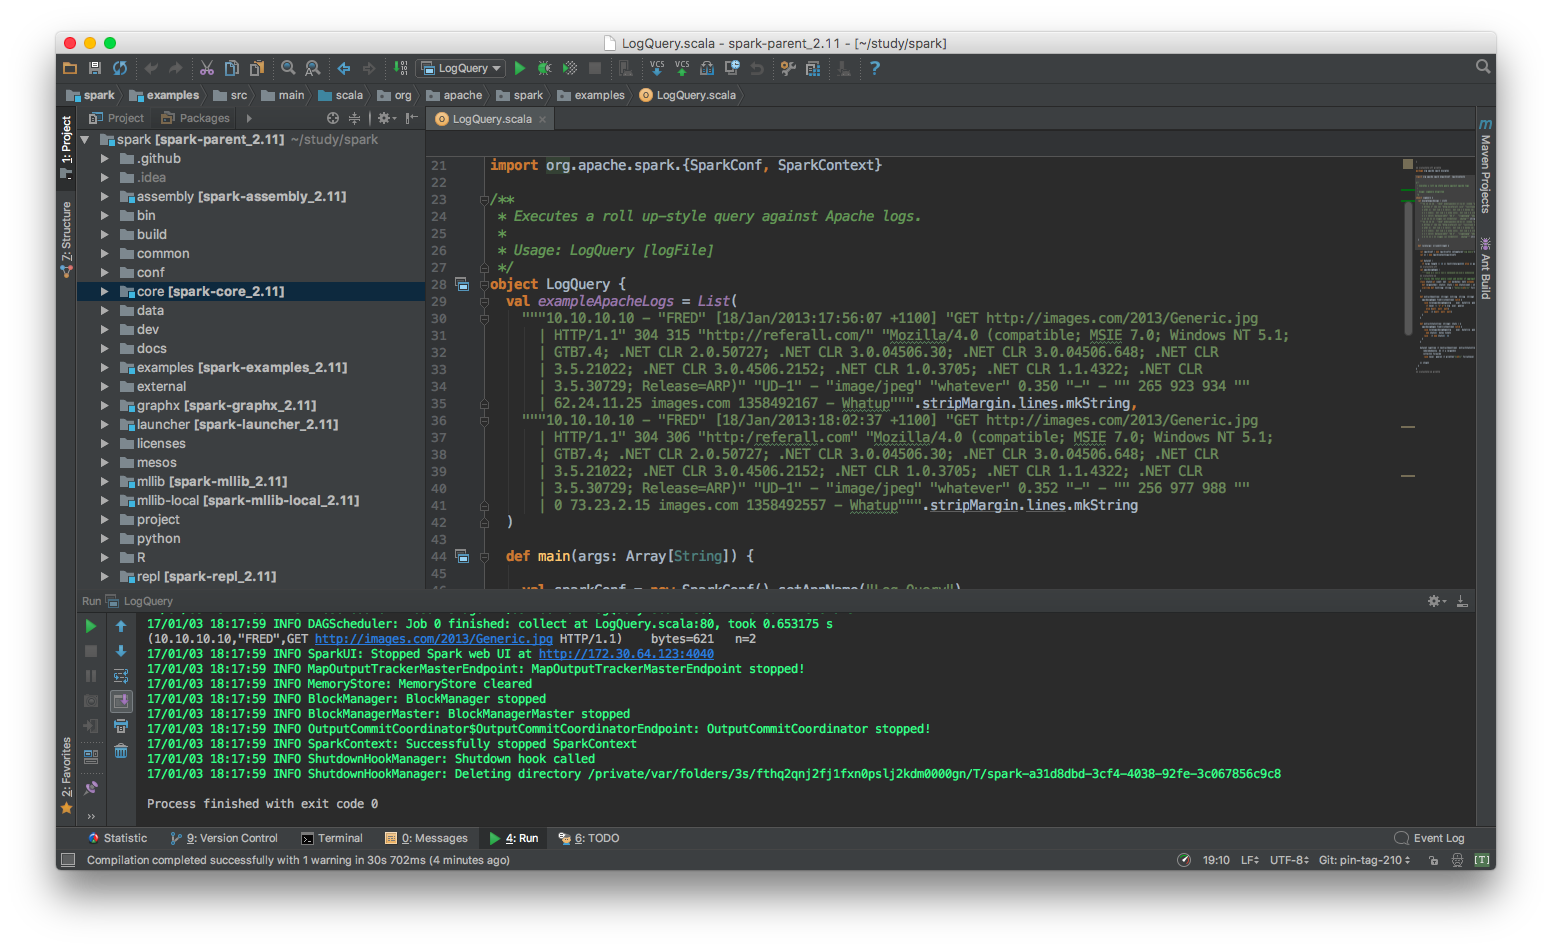
Task: Click the VCS Update Project icon
Action: [x=657, y=68]
